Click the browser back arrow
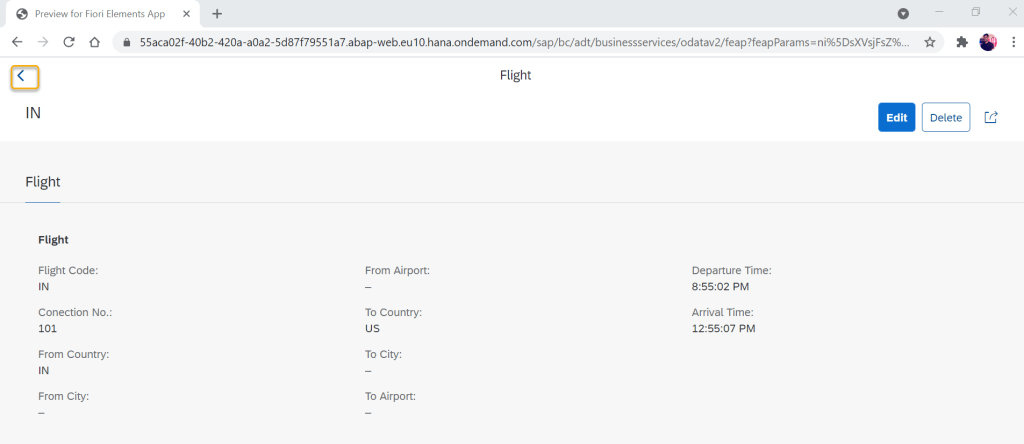 point(17,42)
